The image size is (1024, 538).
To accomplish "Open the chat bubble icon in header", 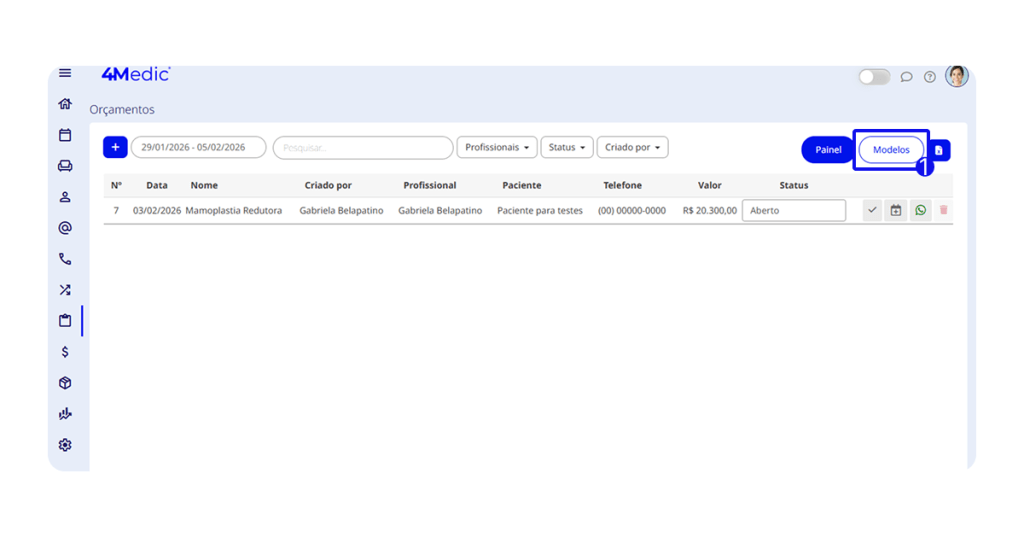I will point(906,77).
